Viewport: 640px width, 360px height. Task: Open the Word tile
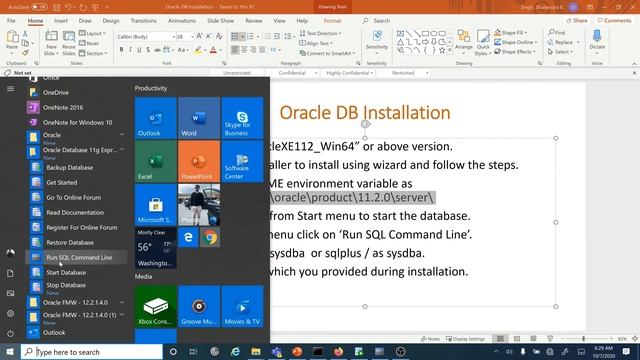point(199,118)
